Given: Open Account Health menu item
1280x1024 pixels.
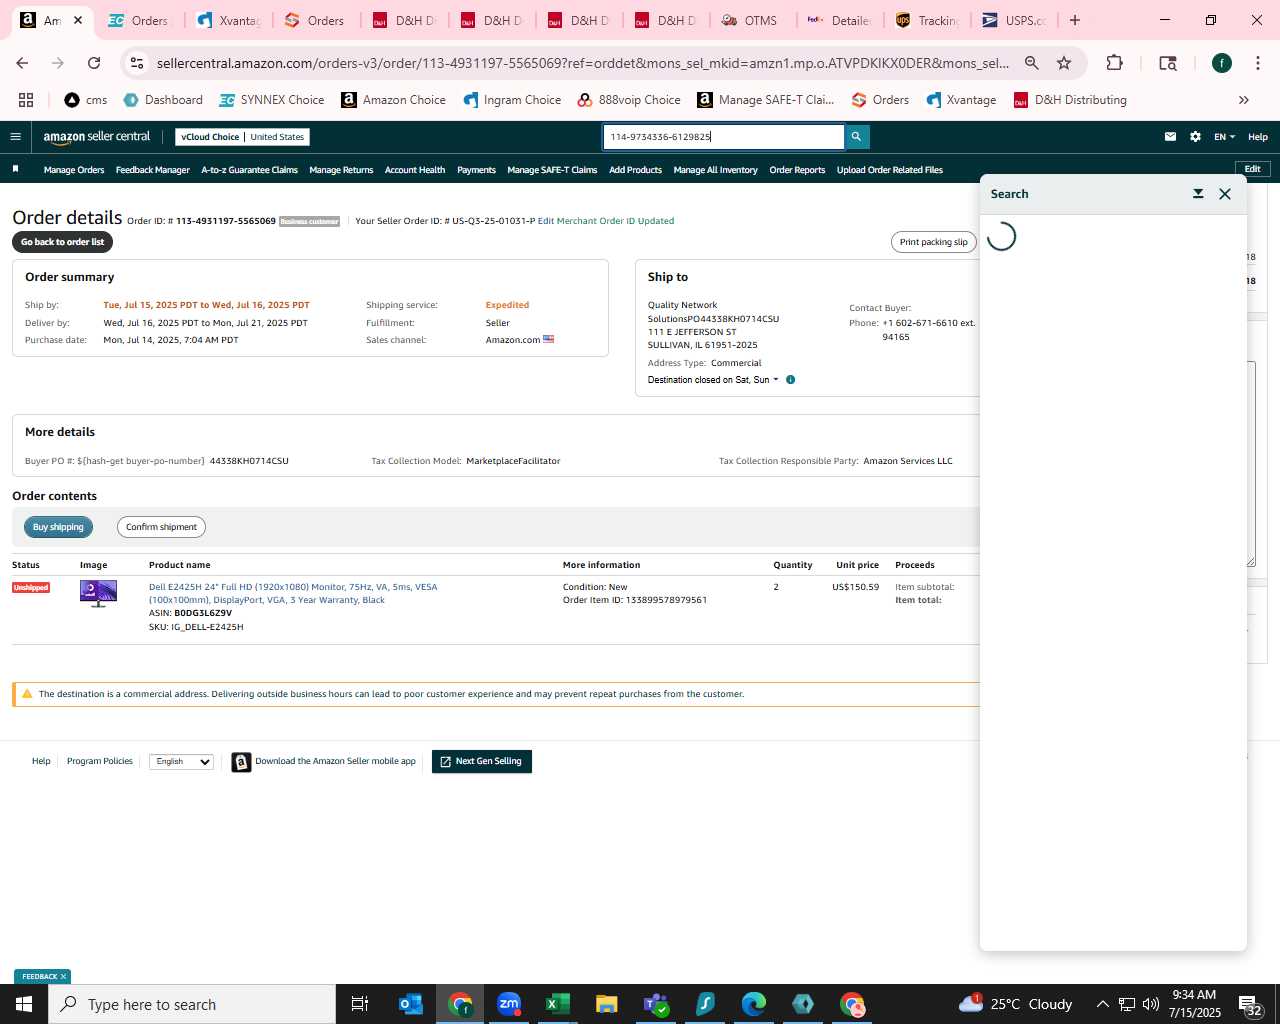Looking at the screenshot, I should (x=415, y=170).
